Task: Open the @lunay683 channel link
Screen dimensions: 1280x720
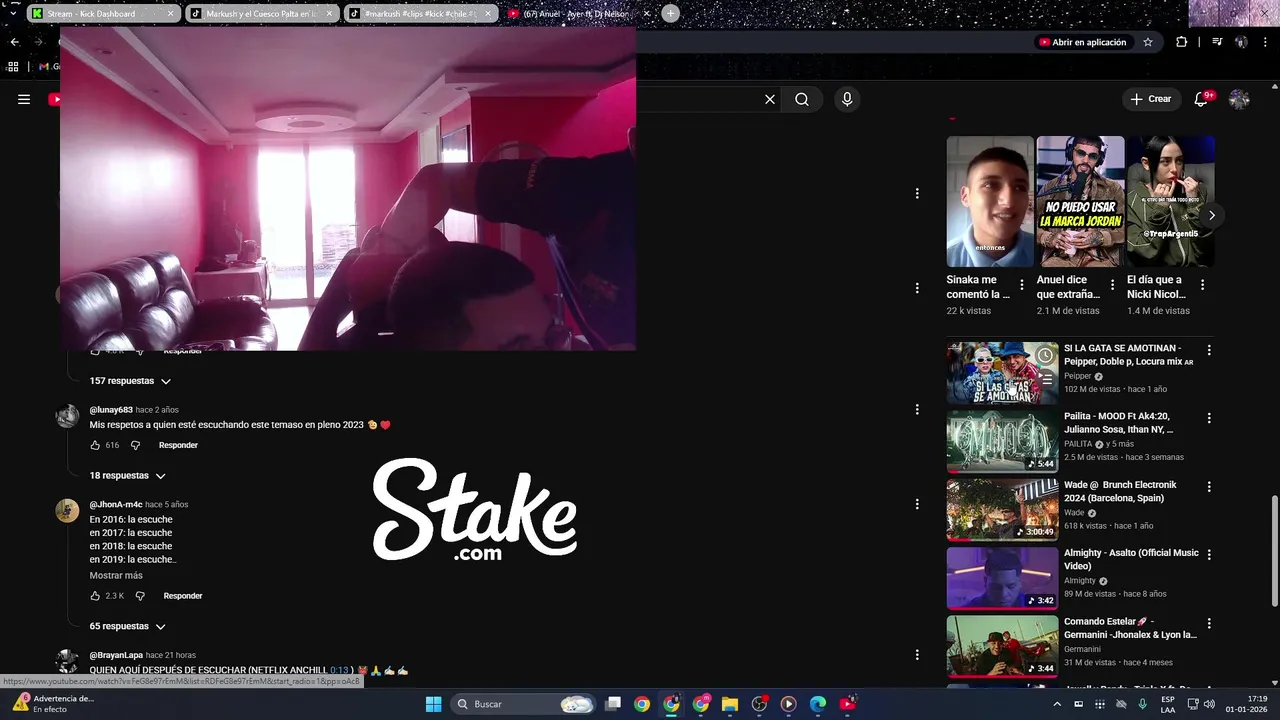Action: point(111,410)
